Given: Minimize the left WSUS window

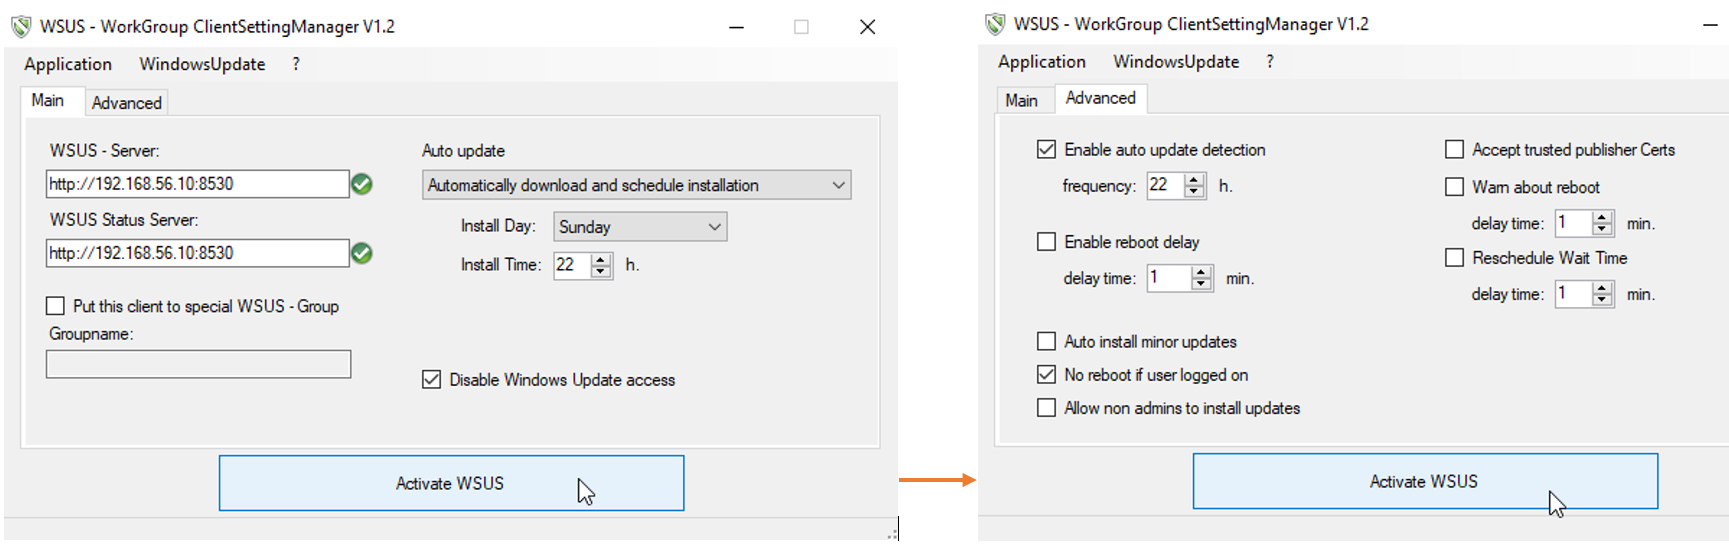Looking at the screenshot, I should [736, 27].
